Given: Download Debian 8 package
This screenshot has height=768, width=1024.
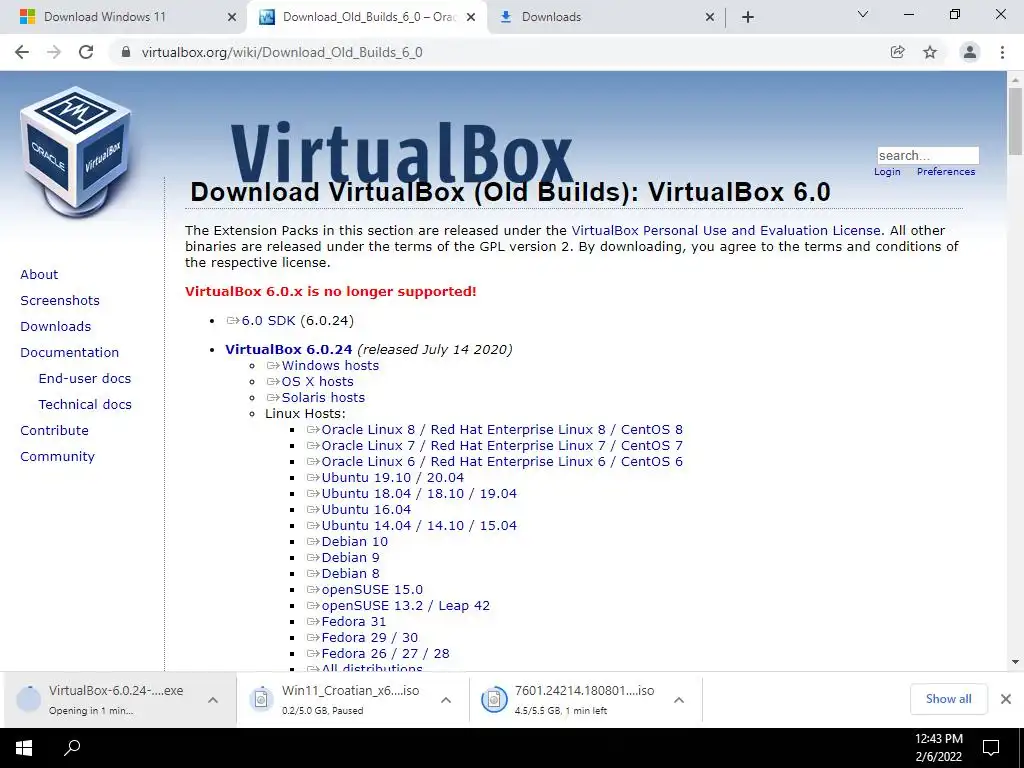Looking at the screenshot, I should point(344,573).
